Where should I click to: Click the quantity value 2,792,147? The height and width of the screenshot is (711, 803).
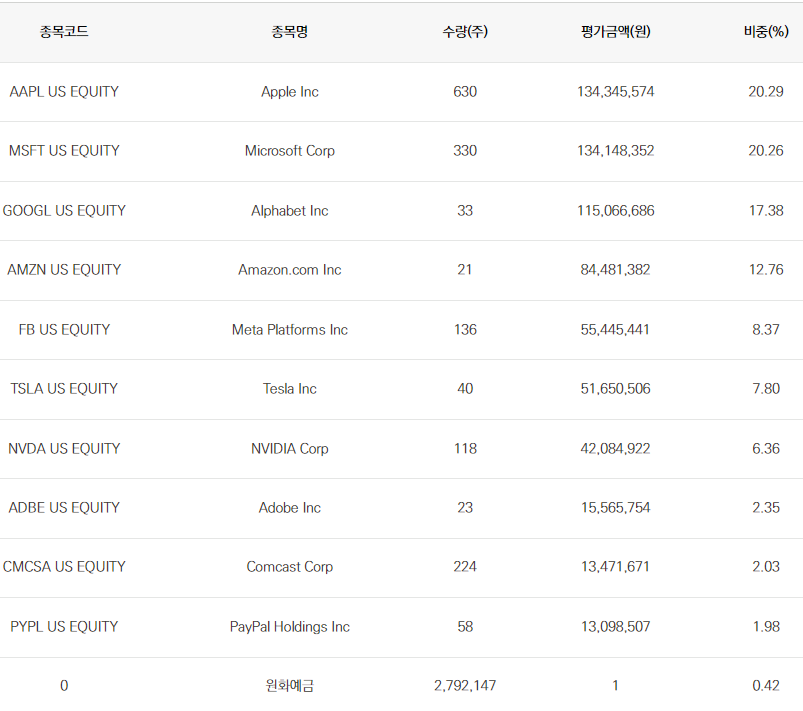(465, 685)
